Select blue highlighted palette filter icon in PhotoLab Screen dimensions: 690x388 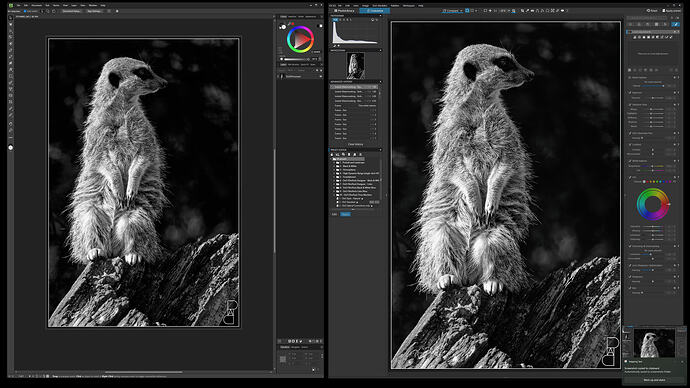point(676,24)
